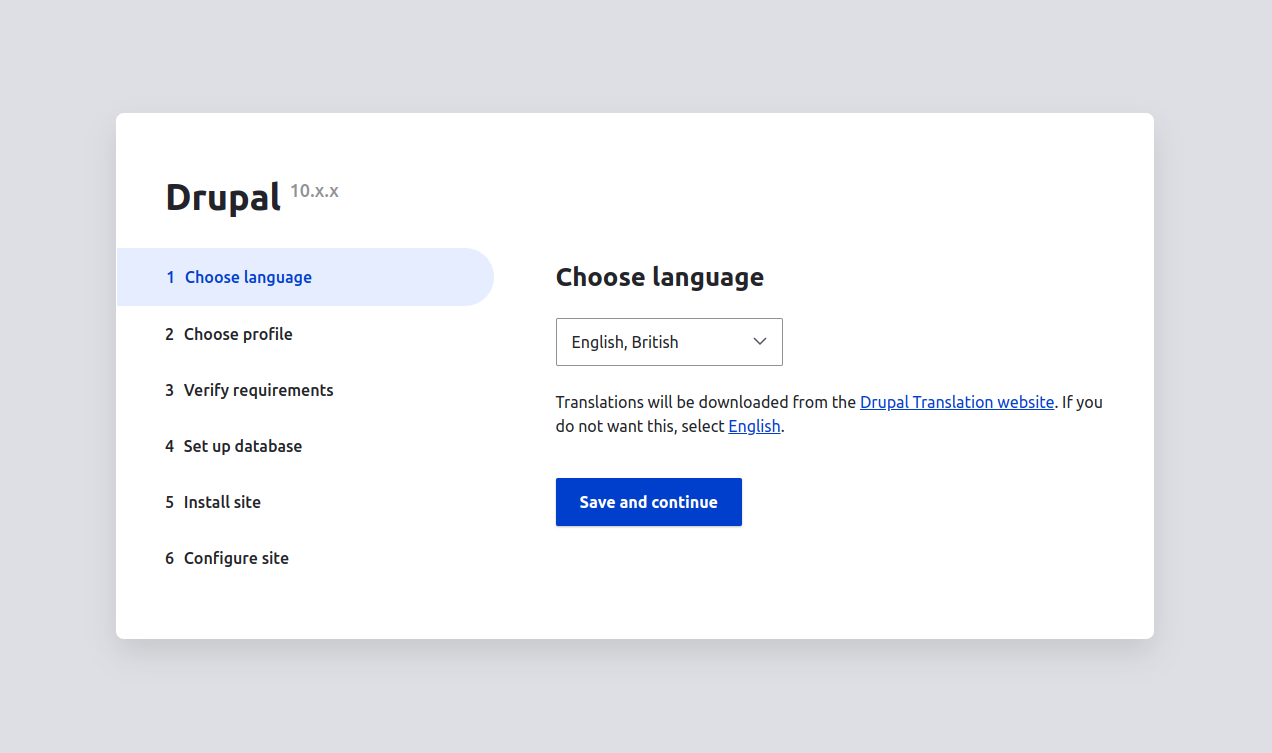1272x753 pixels.
Task: Select the 'Choose profile' step label
Action: (238, 334)
